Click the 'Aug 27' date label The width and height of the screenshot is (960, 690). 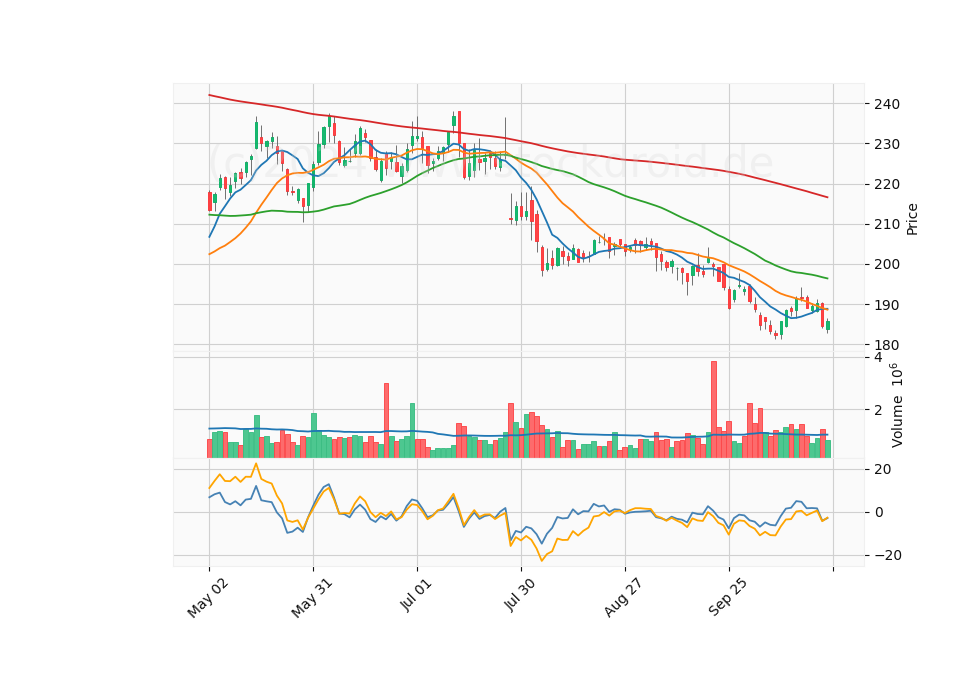tap(624, 598)
